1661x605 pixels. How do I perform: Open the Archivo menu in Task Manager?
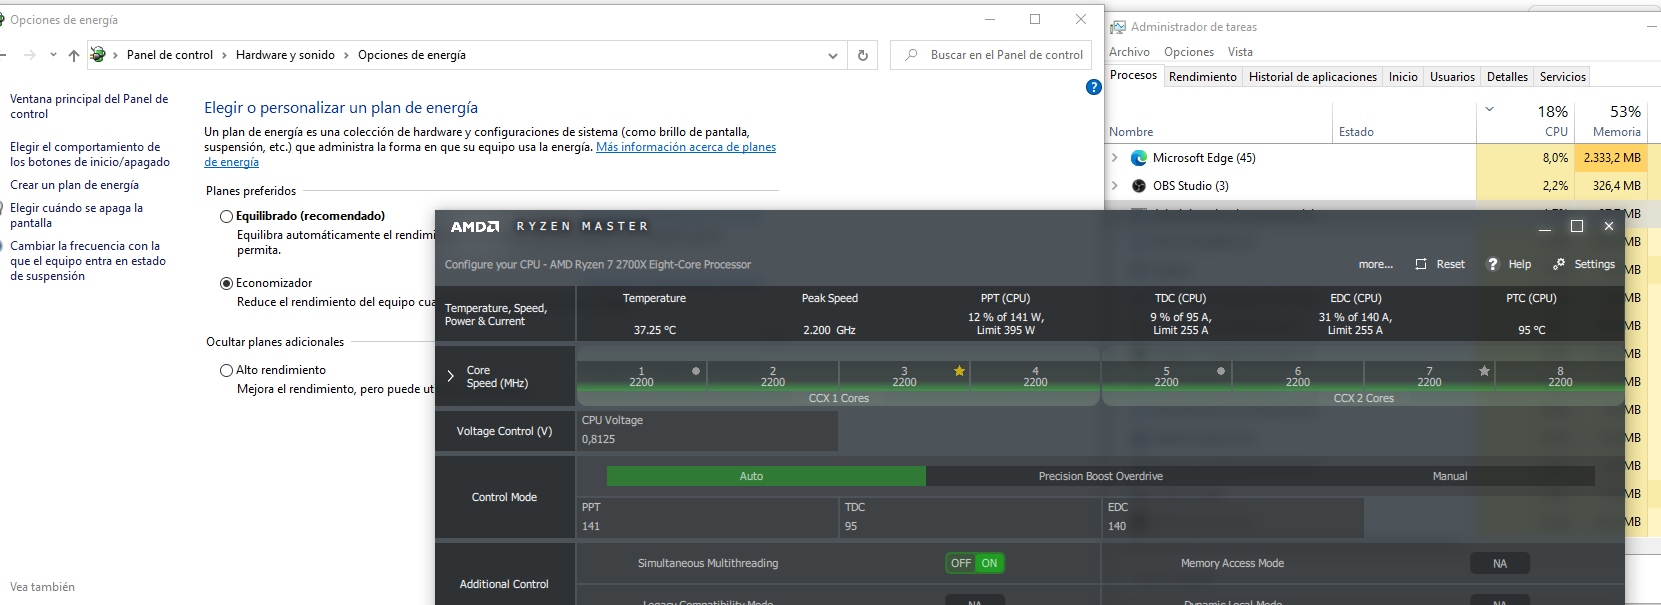1129,52
